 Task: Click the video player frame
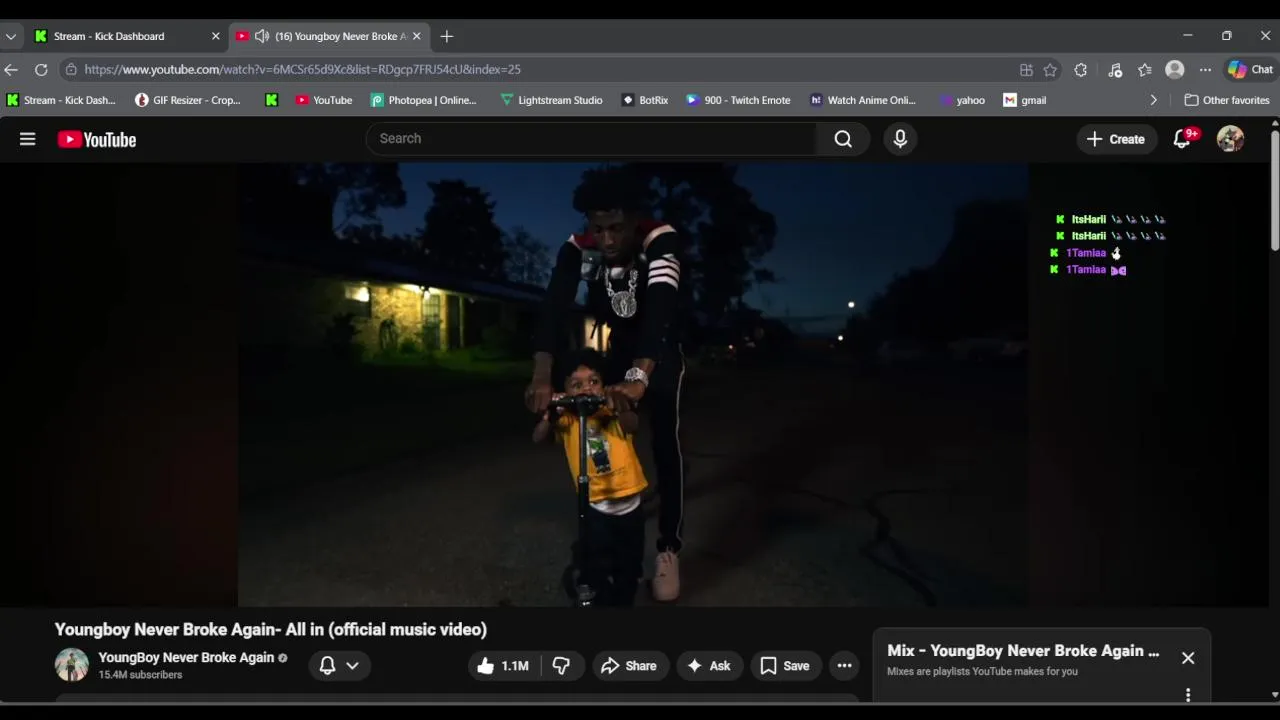633,385
